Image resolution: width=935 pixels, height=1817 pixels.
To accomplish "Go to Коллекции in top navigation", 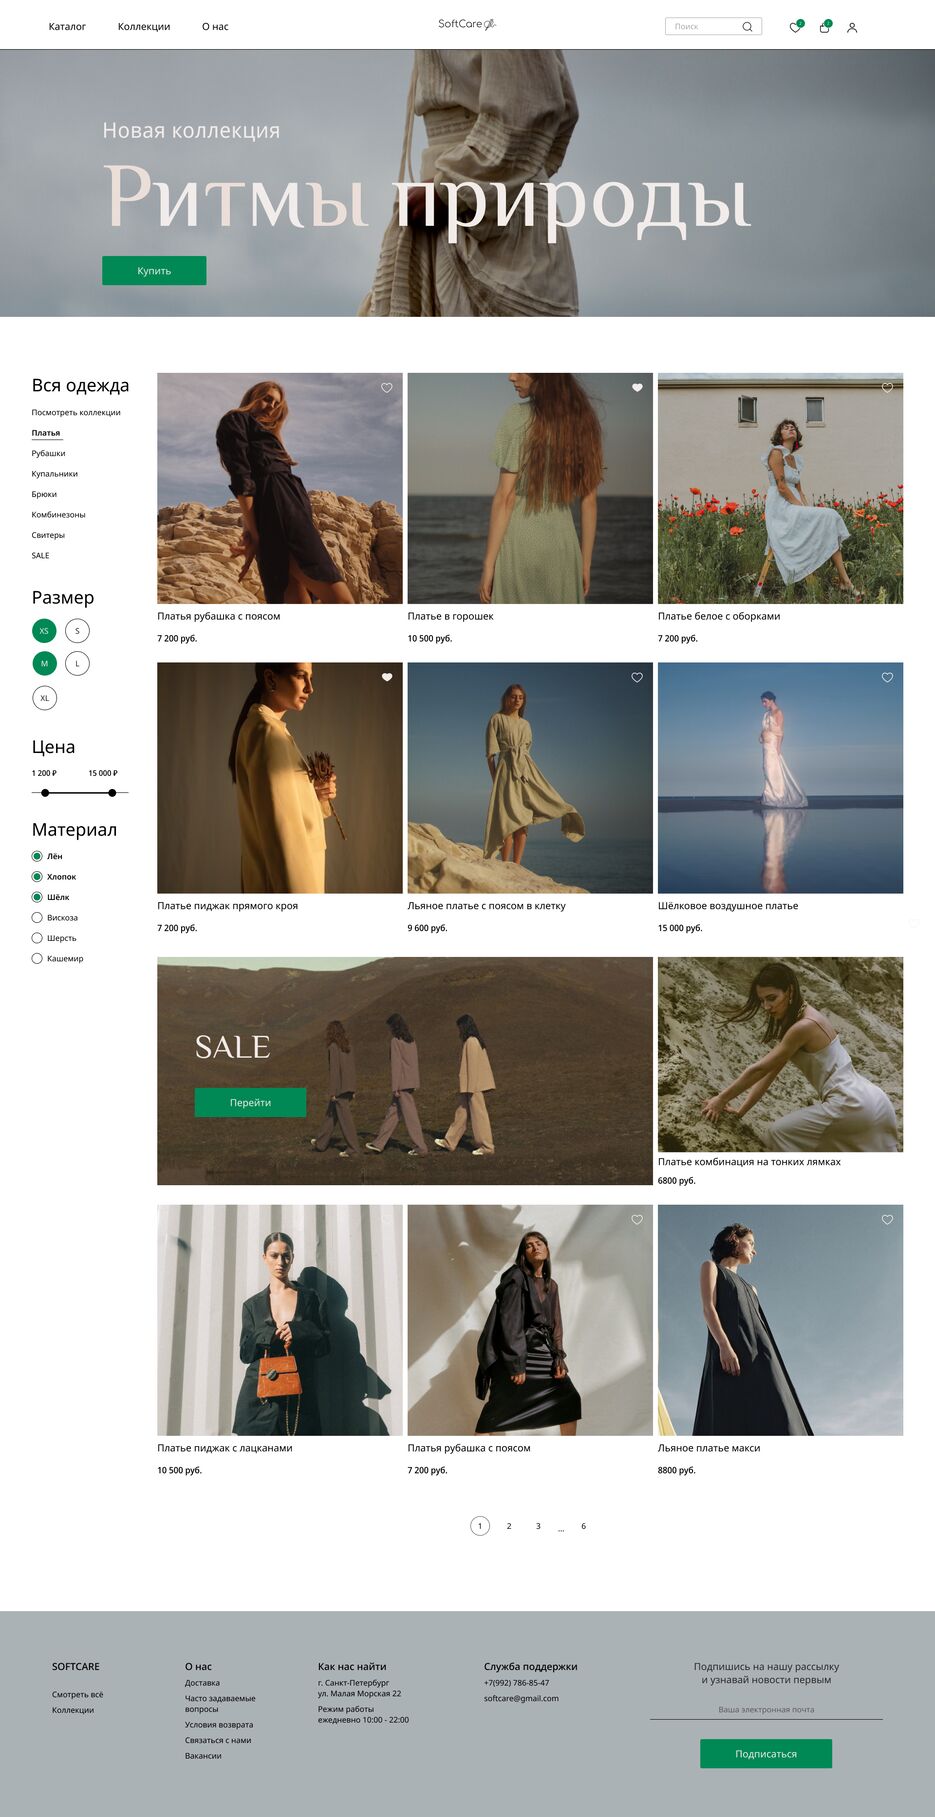I will tap(144, 27).
